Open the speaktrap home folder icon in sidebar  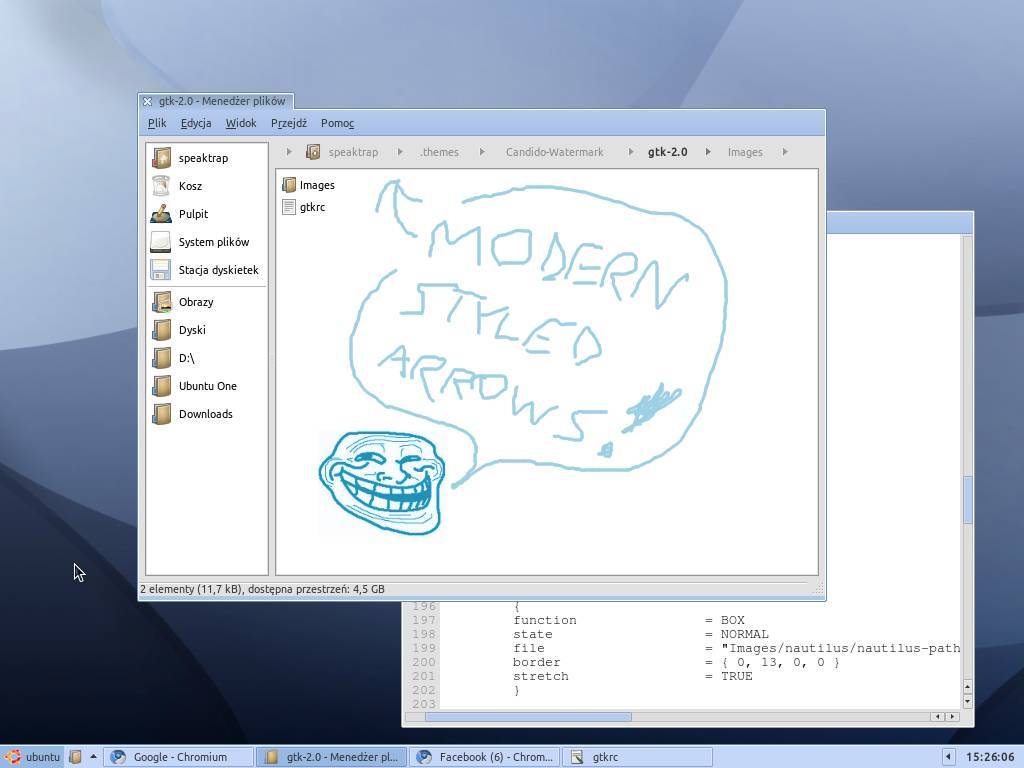click(x=161, y=158)
